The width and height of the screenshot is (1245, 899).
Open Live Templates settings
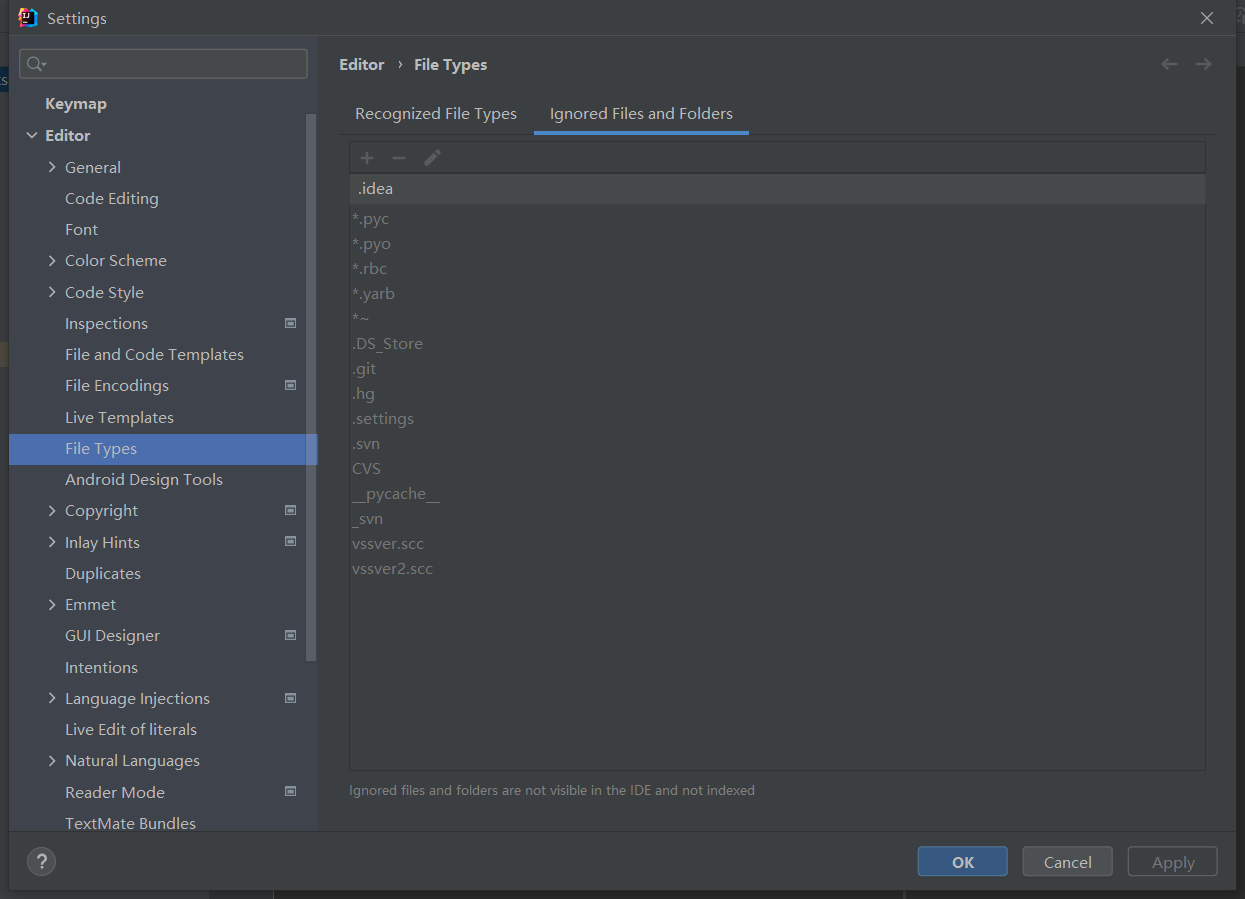(x=119, y=417)
